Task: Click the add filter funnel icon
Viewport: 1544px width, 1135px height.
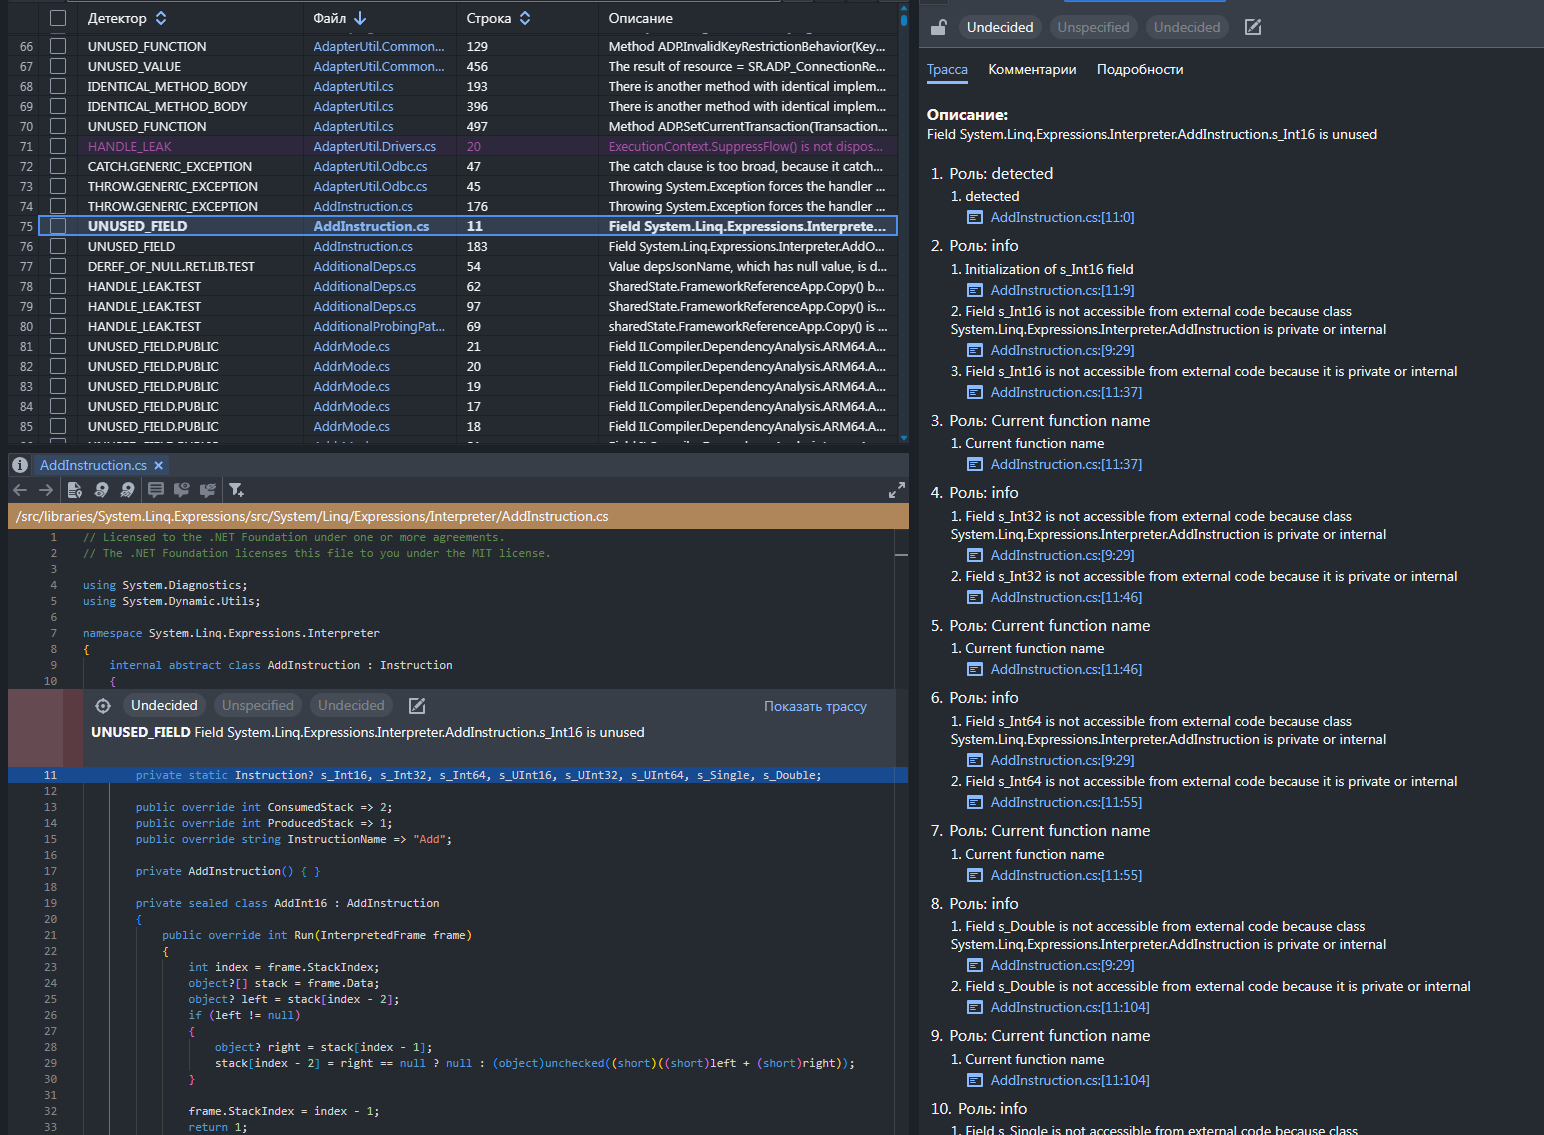Action: click(x=236, y=490)
